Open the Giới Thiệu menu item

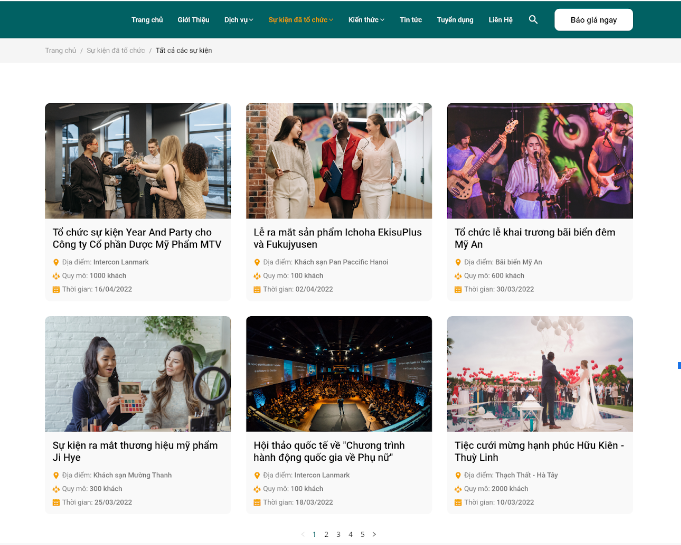(193, 19)
